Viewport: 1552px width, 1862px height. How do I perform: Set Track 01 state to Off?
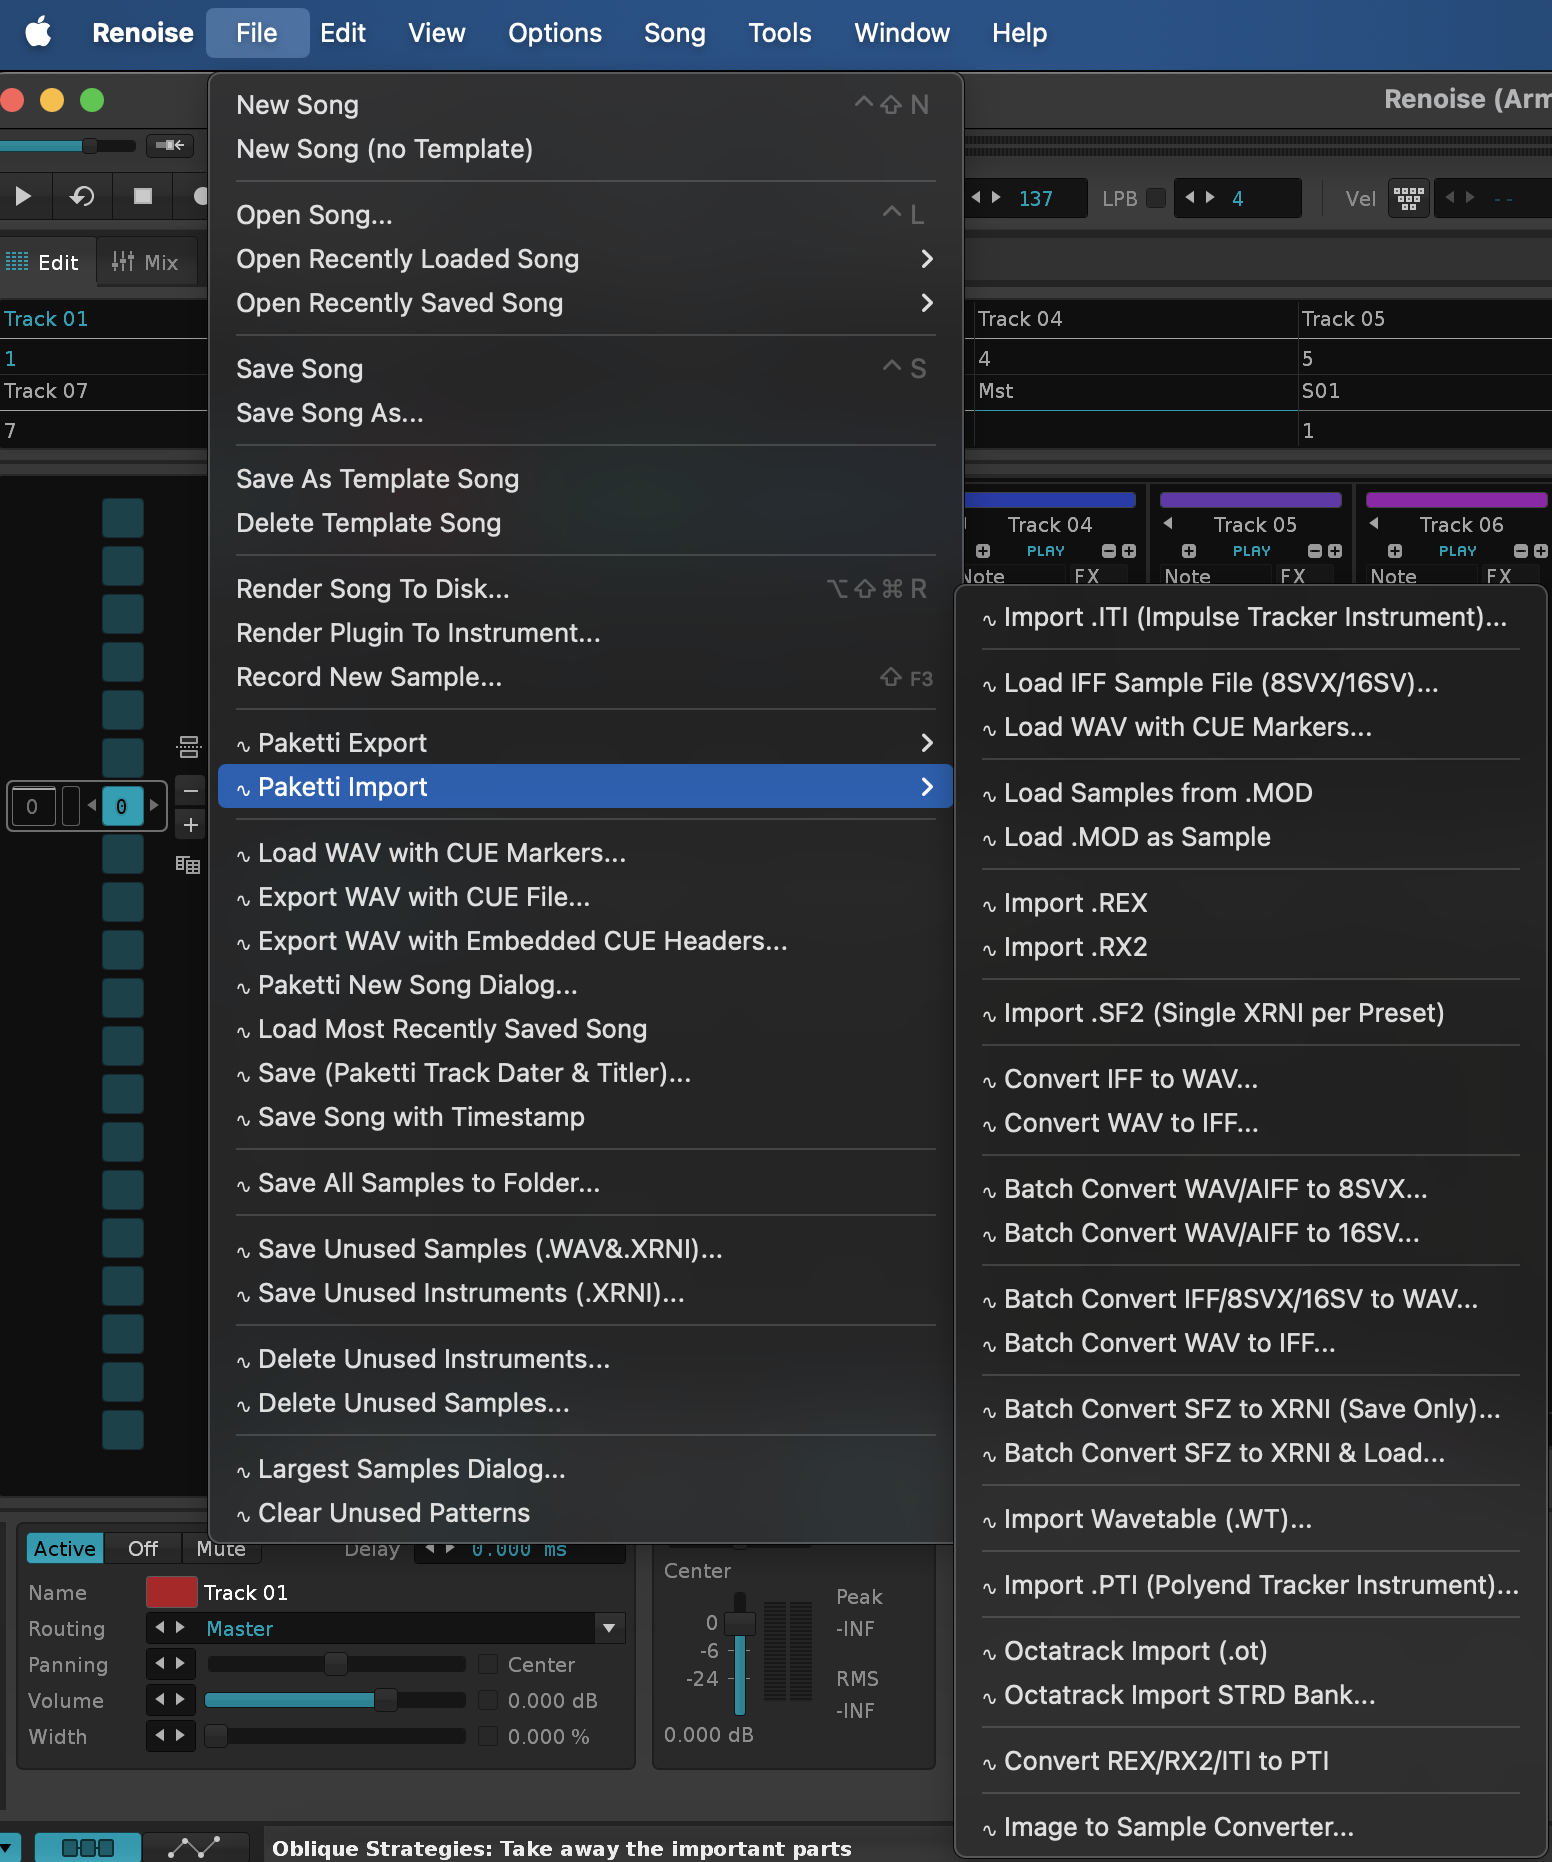[143, 1548]
